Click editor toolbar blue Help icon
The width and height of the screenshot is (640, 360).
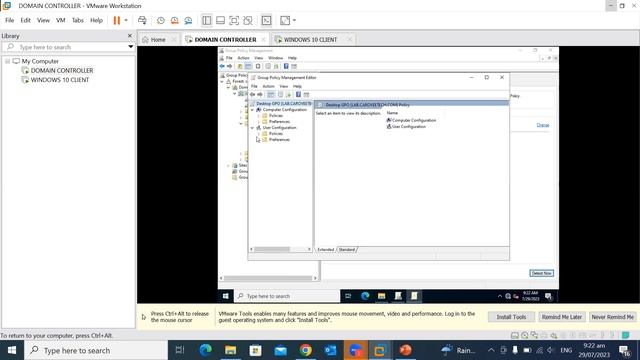[x=298, y=95]
